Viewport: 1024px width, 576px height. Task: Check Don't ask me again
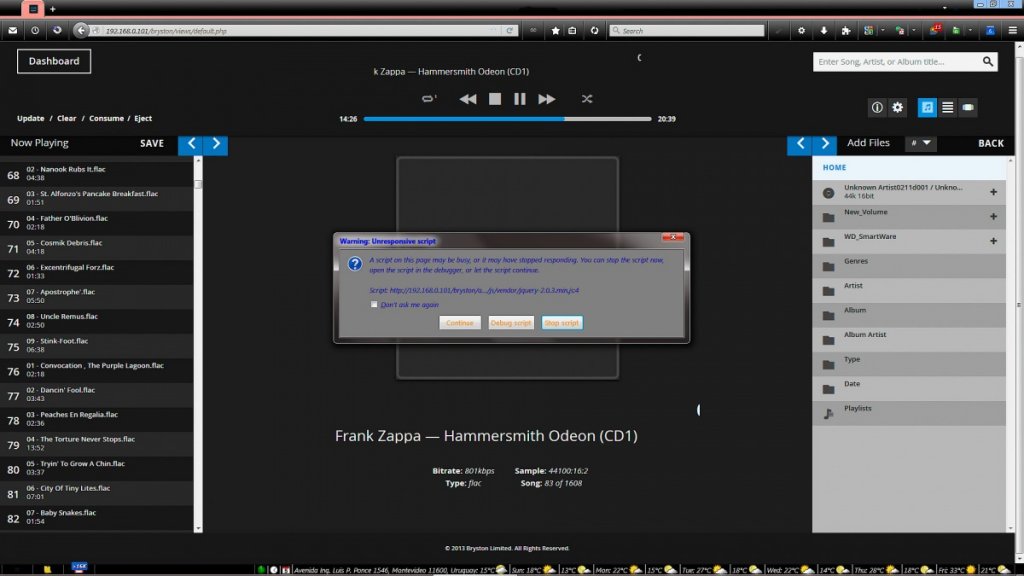coord(374,304)
